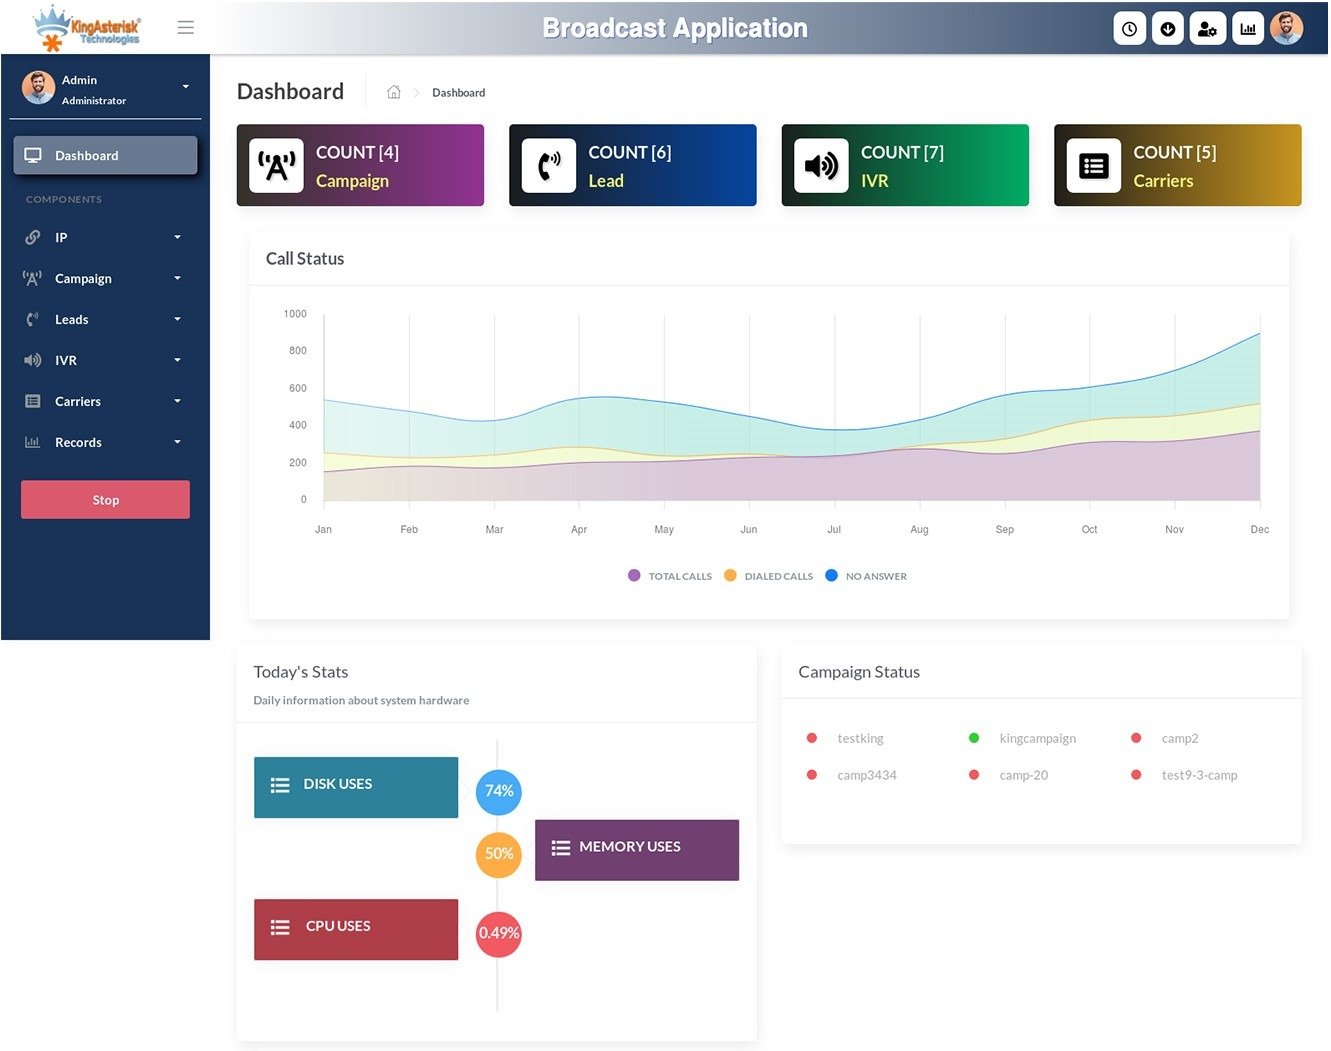Viewport: 1331px width, 1051px height.
Task: Open the hamburger menu beside the logo
Action: [186, 27]
